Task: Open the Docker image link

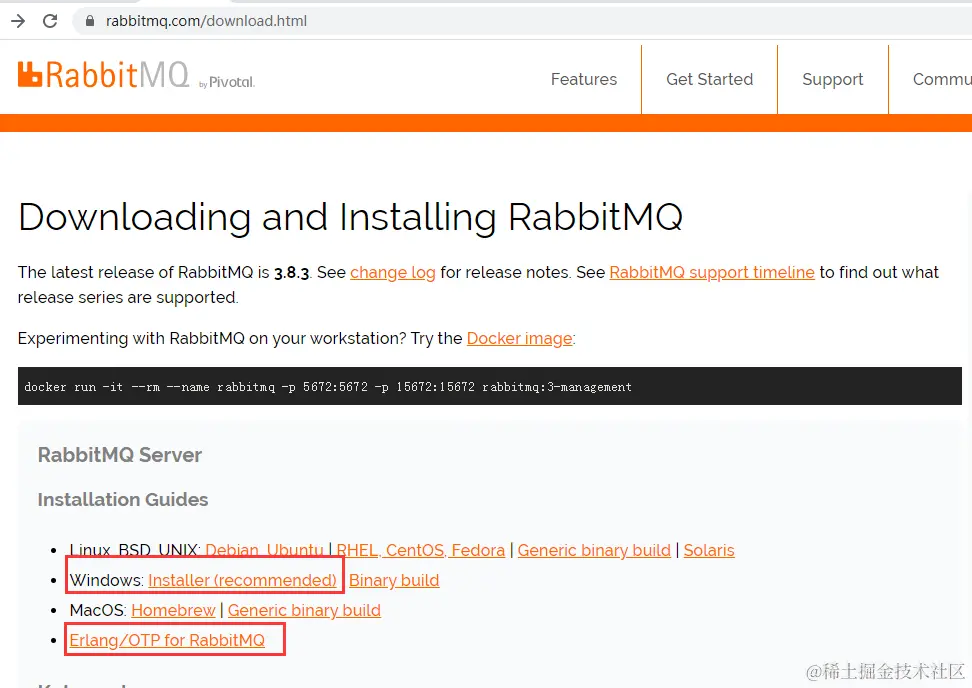Action: click(519, 338)
